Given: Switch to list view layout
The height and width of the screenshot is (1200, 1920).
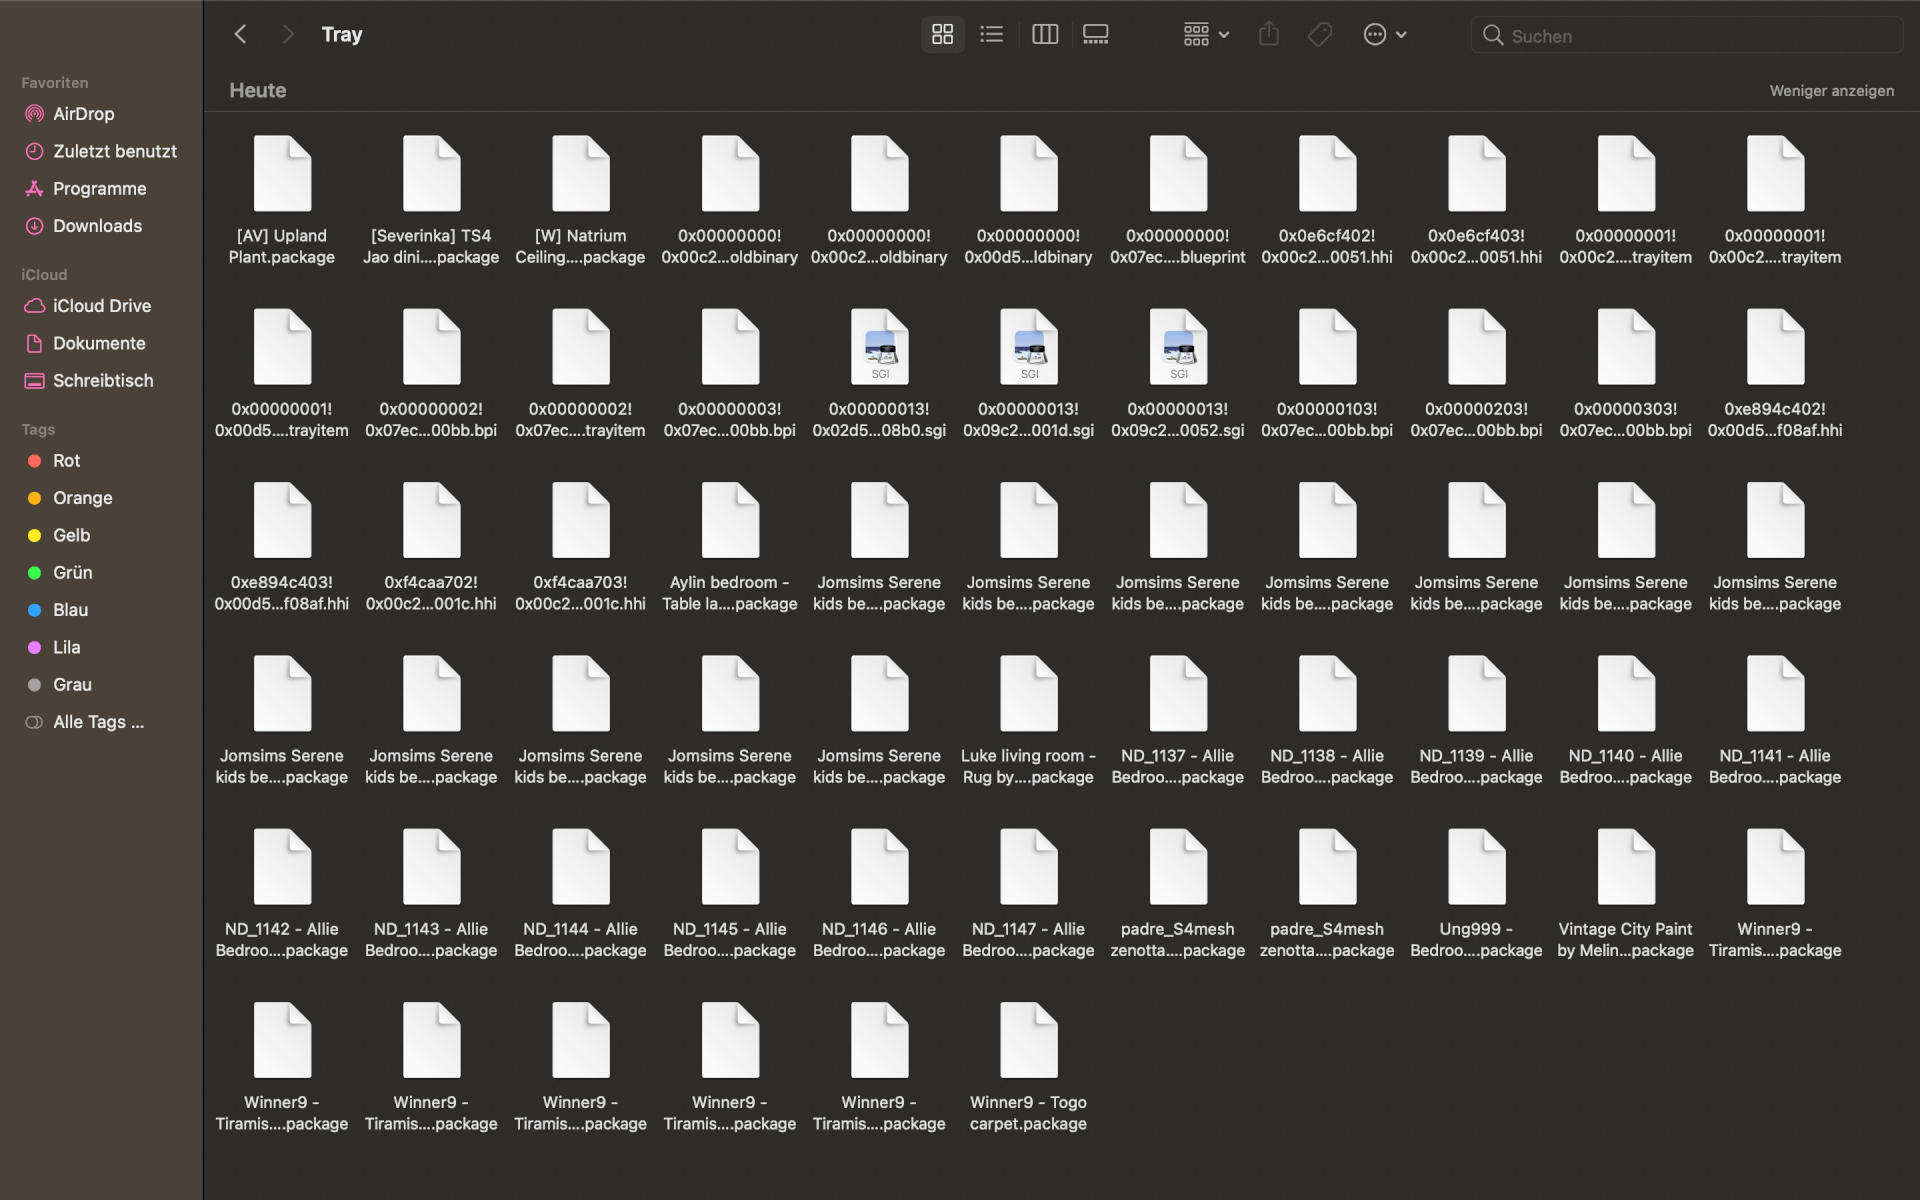Looking at the screenshot, I should click(992, 33).
